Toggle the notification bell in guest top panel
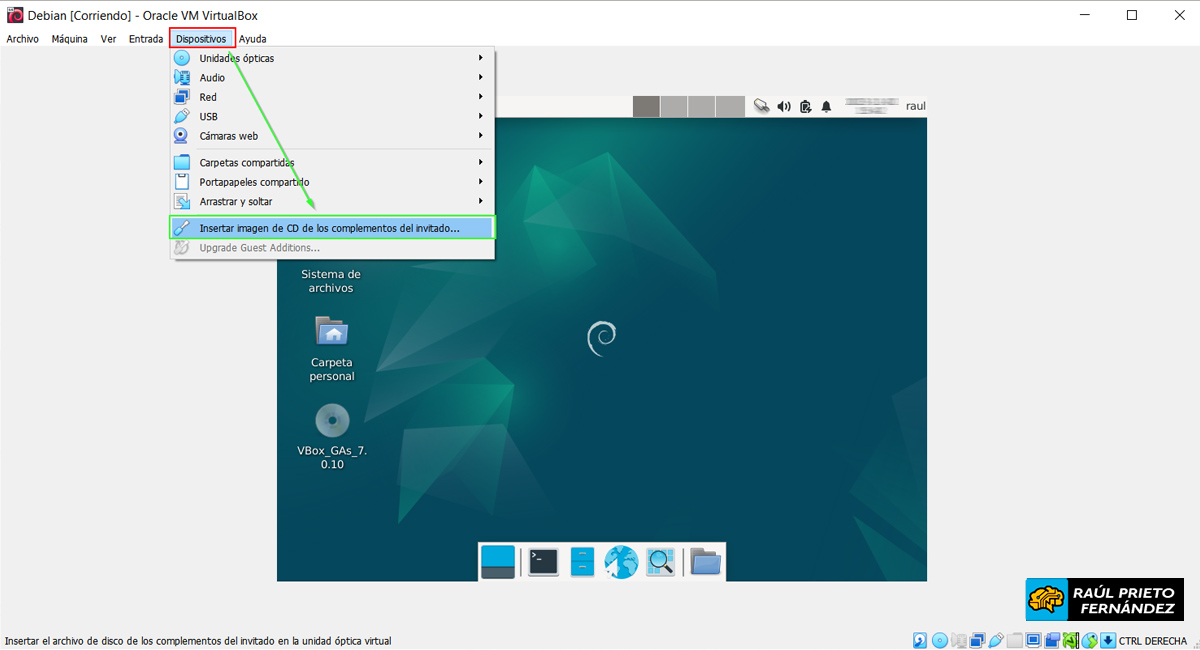The image size is (1200, 650). (825, 106)
